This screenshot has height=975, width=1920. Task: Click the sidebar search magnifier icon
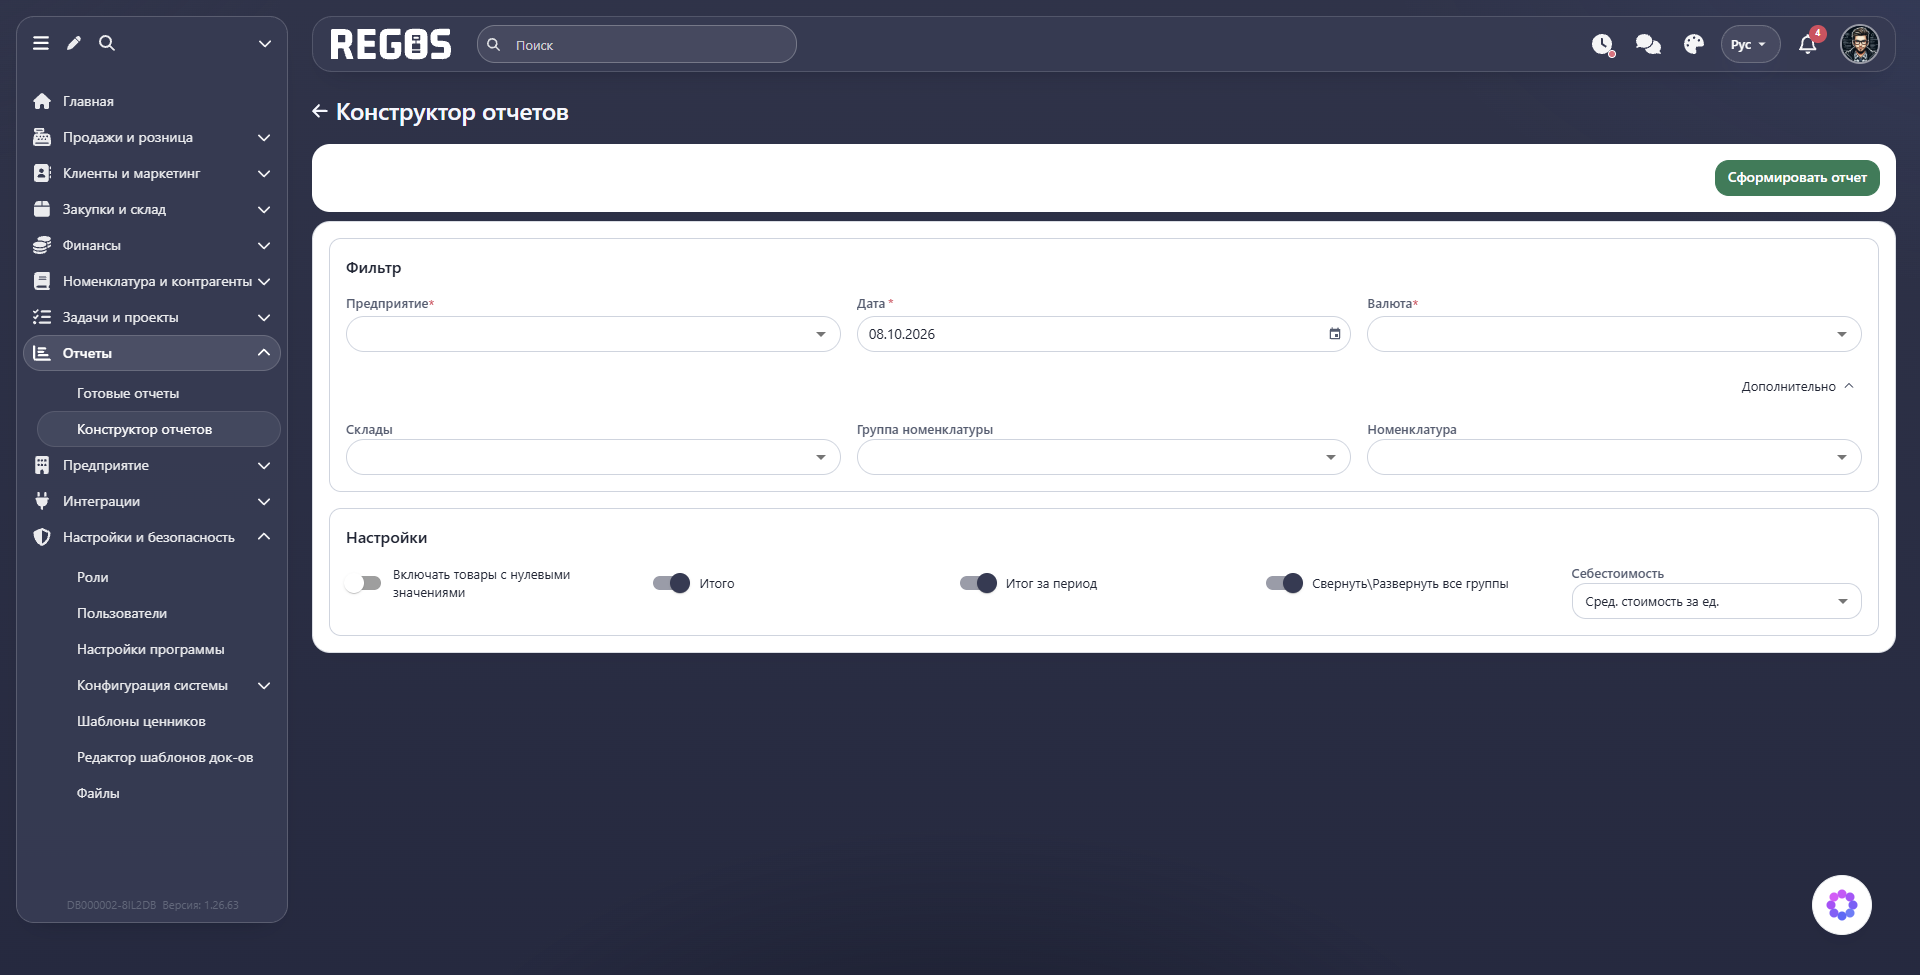tap(107, 43)
